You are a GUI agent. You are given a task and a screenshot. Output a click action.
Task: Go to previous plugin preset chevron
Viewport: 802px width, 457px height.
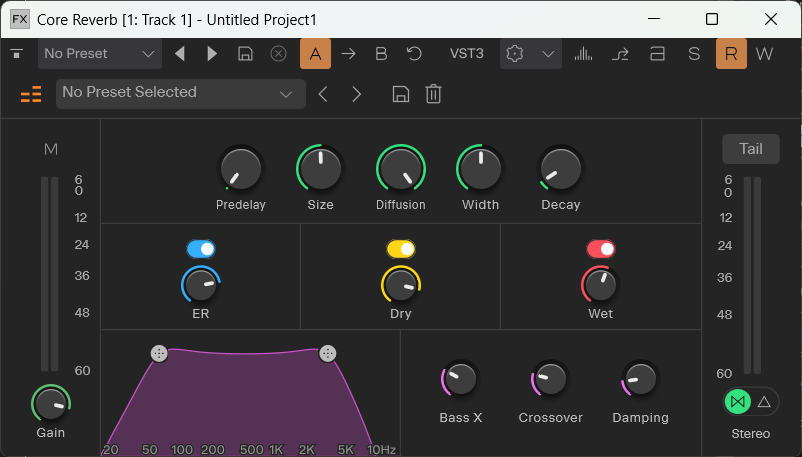tap(322, 94)
